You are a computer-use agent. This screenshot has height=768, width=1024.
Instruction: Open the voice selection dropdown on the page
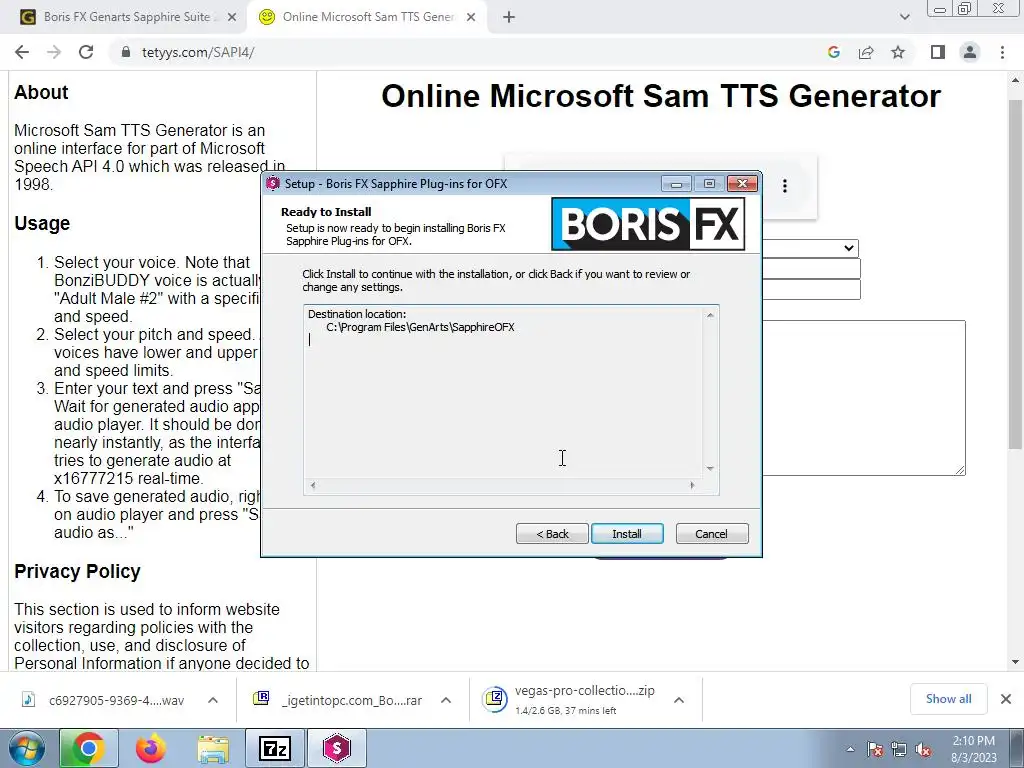coord(810,248)
